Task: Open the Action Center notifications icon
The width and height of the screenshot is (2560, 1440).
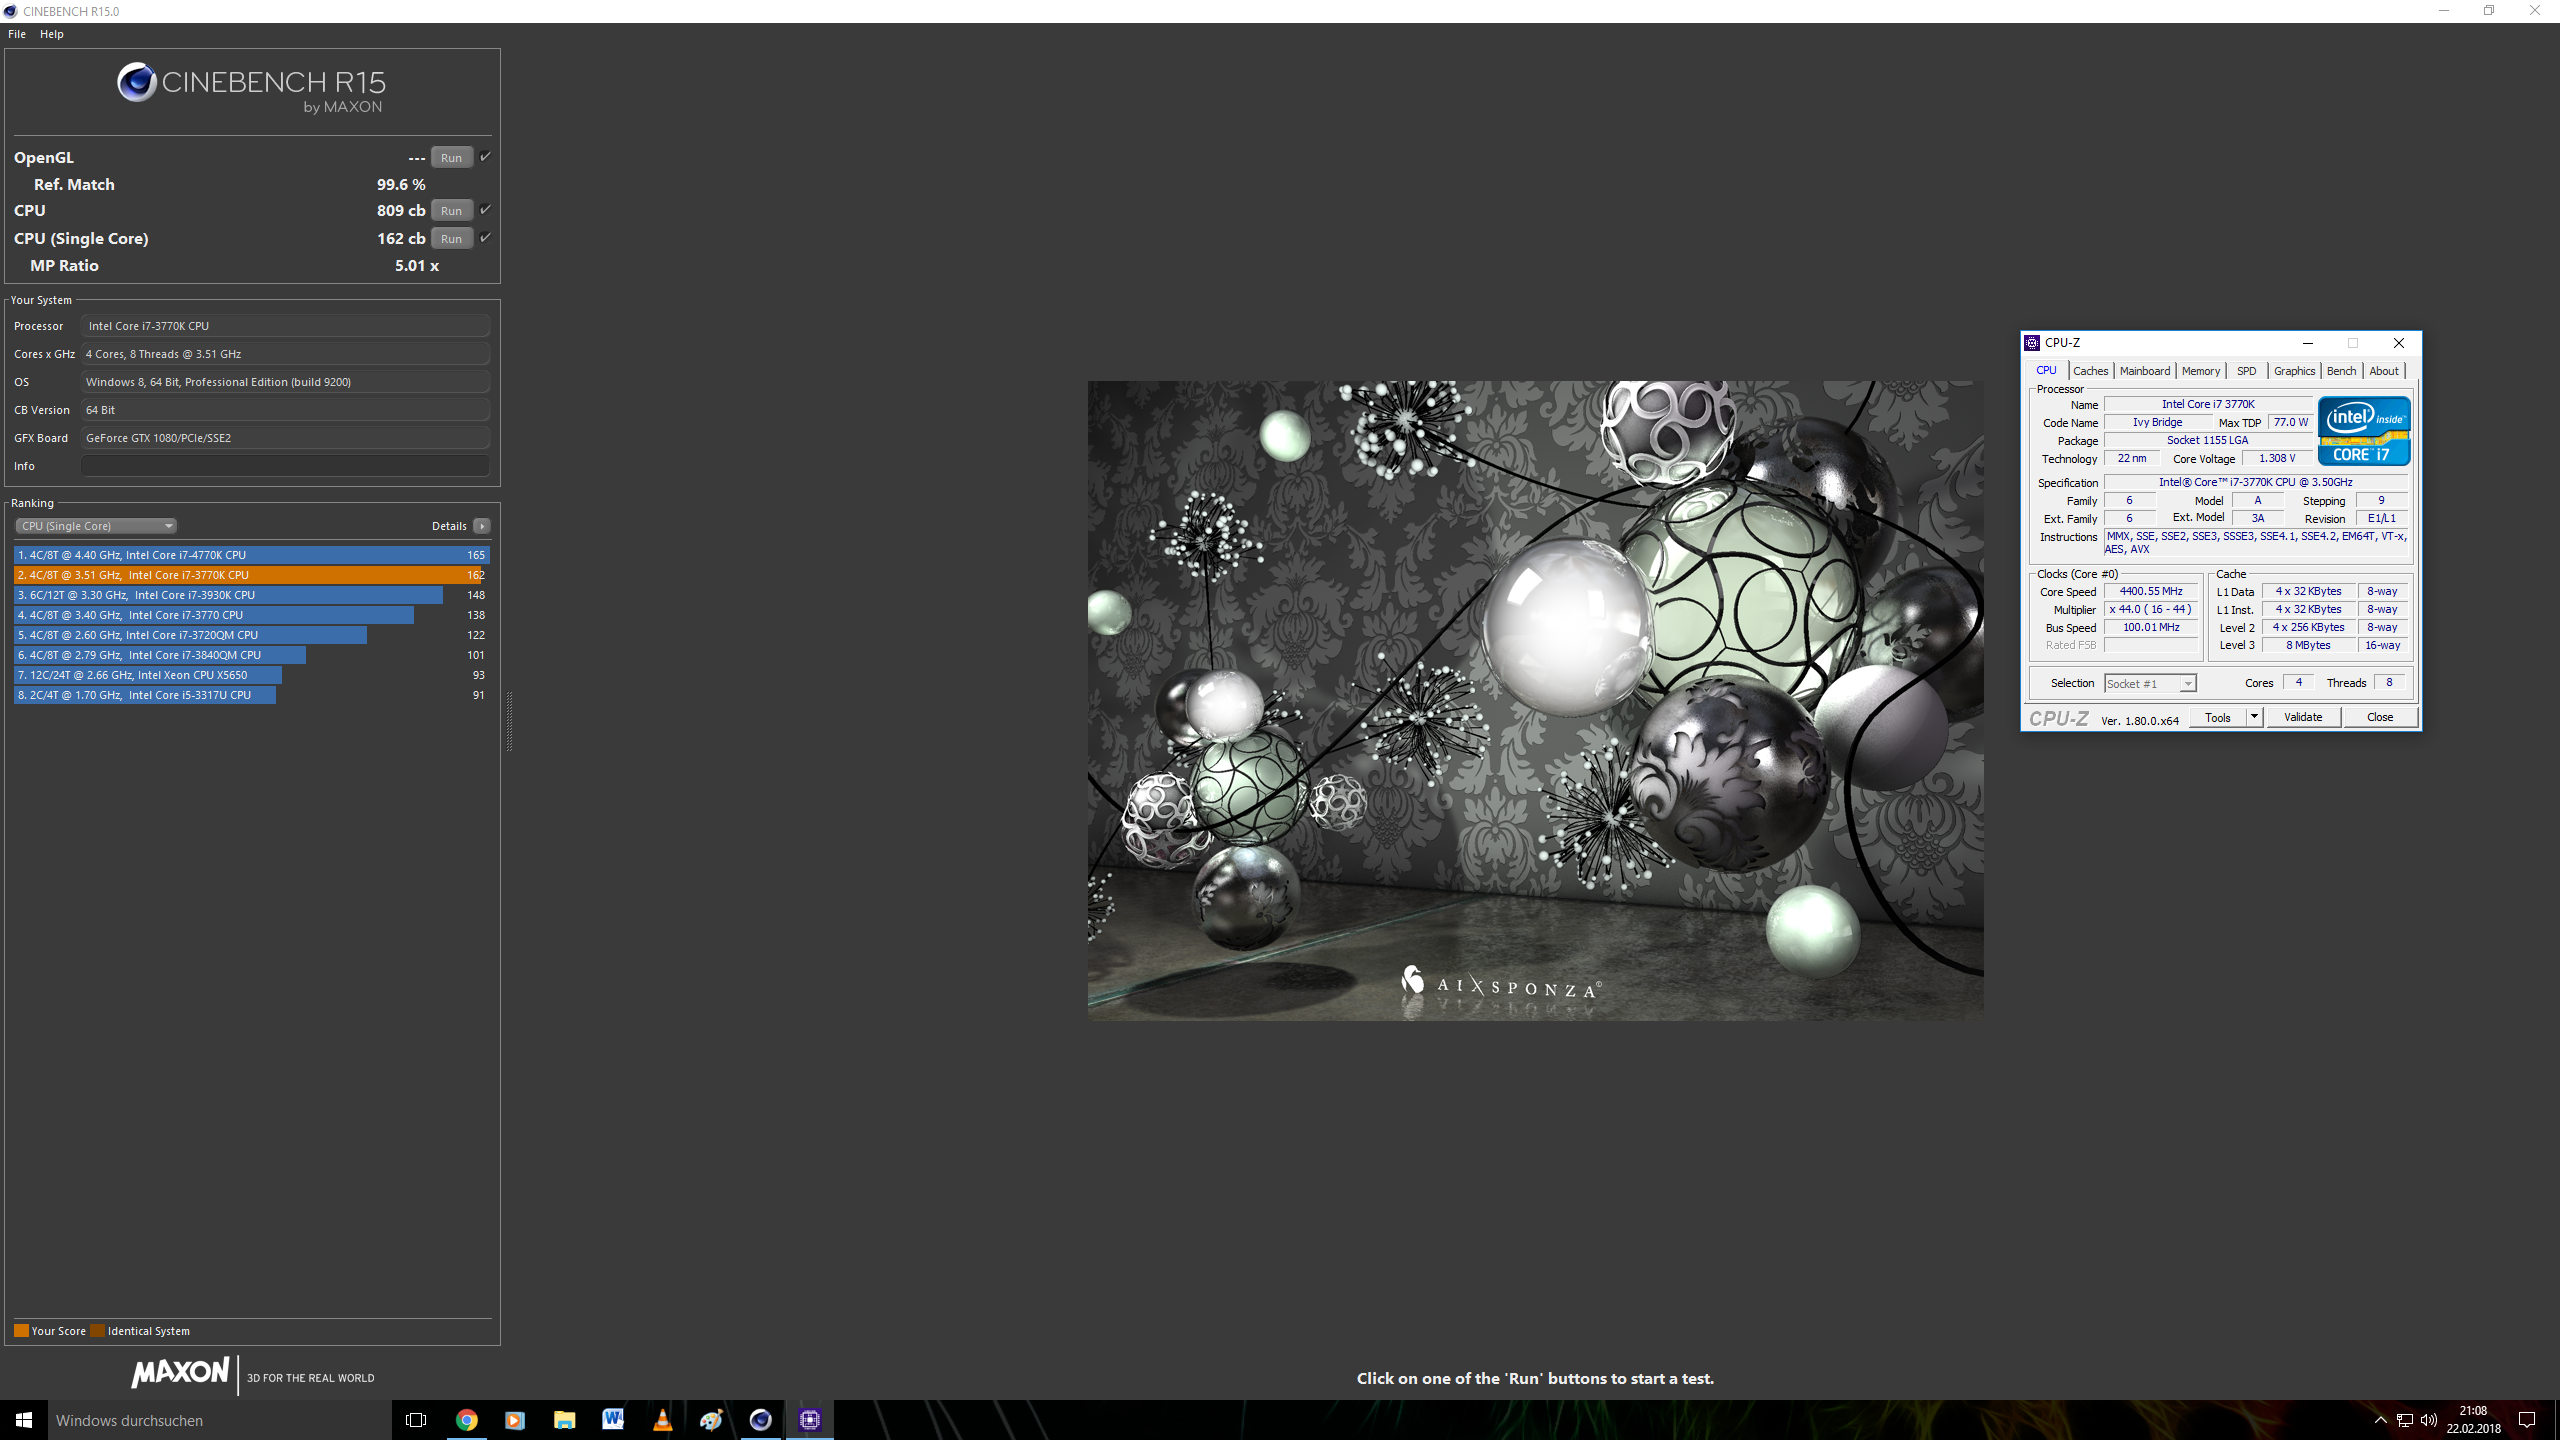Action: point(2527,1420)
